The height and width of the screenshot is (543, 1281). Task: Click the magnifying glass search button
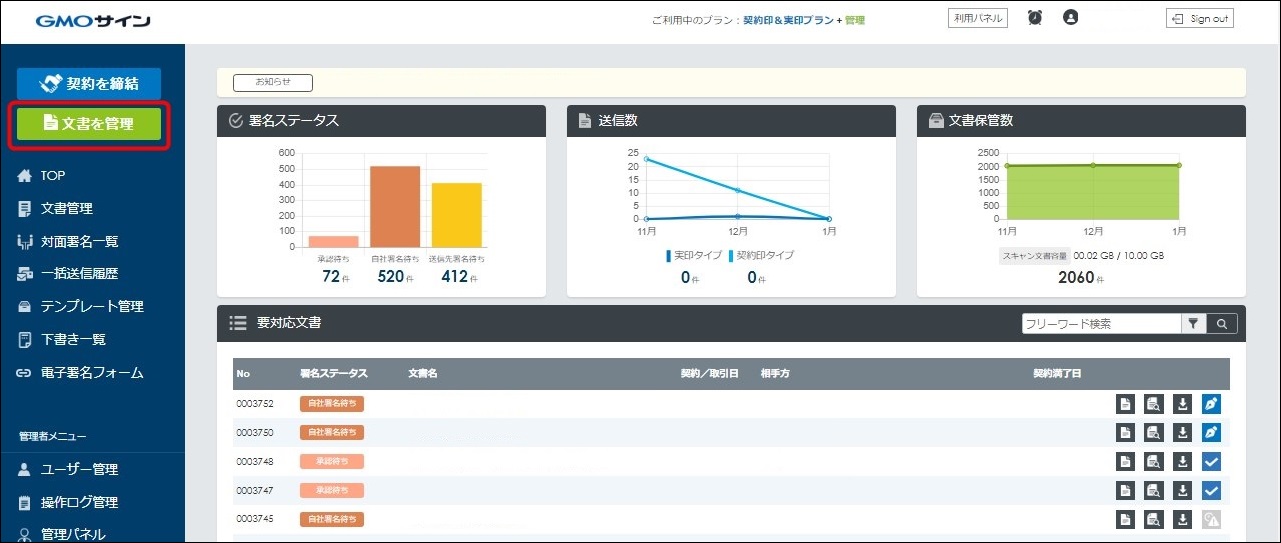[x=1222, y=324]
